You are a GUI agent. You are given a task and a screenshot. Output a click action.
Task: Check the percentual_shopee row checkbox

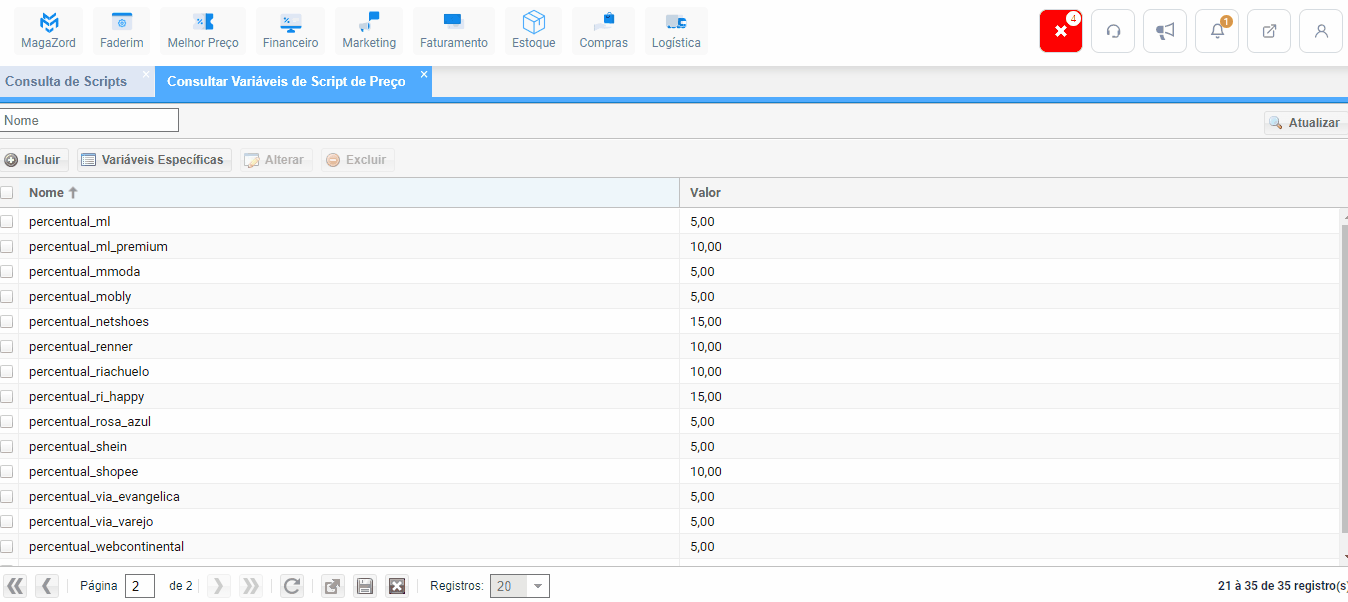tap(7, 471)
